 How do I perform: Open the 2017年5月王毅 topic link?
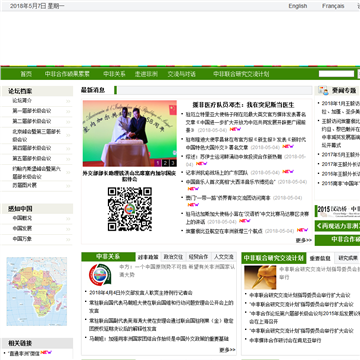pos(341,155)
